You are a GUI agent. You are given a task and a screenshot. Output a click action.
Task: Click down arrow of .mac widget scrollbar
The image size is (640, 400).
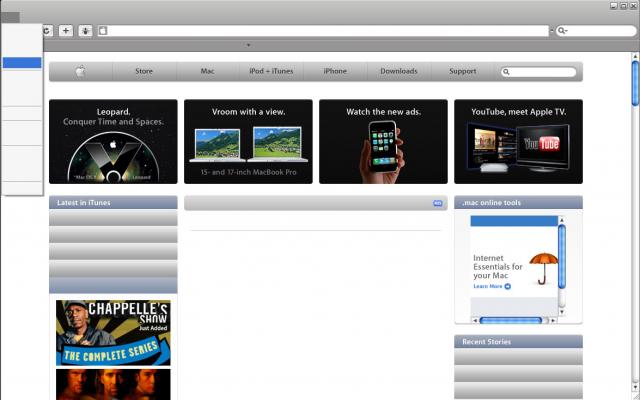pos(562,312)
